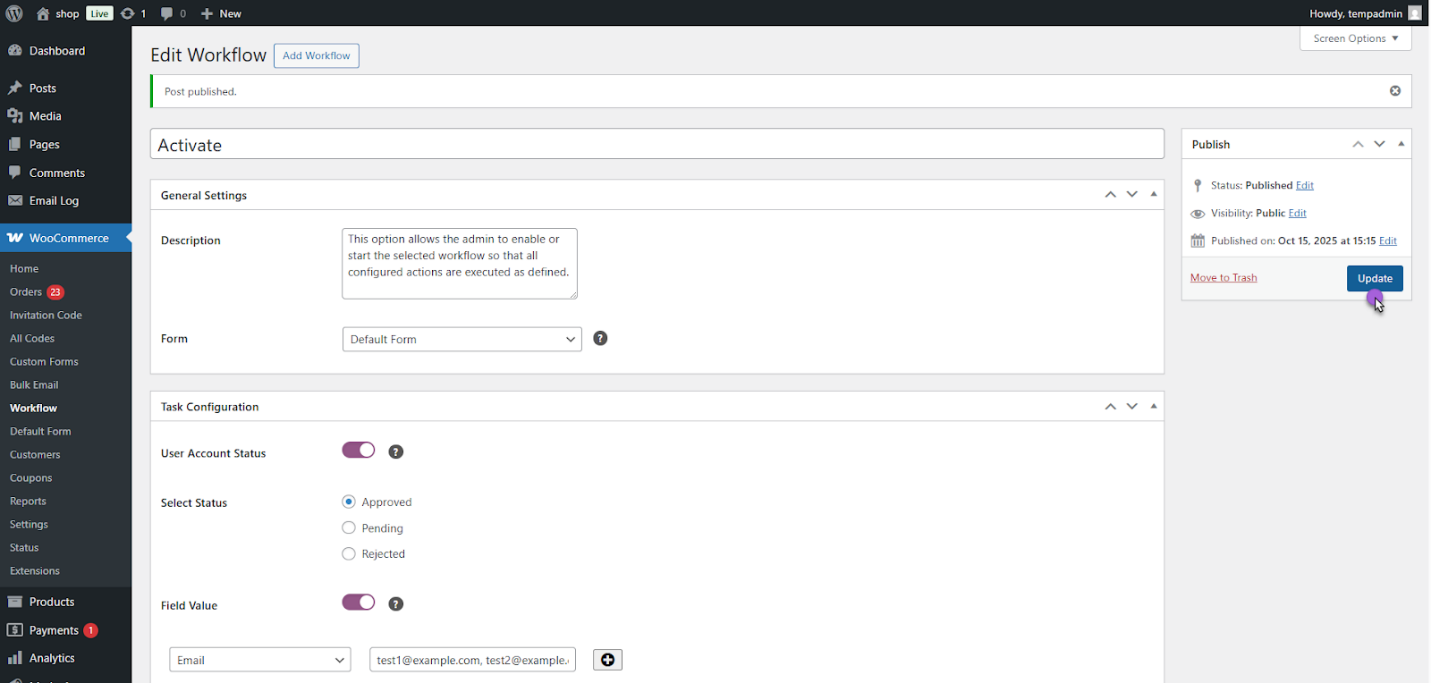
Task: Turn off the Field Value toggle
Action: click(358, 603)
